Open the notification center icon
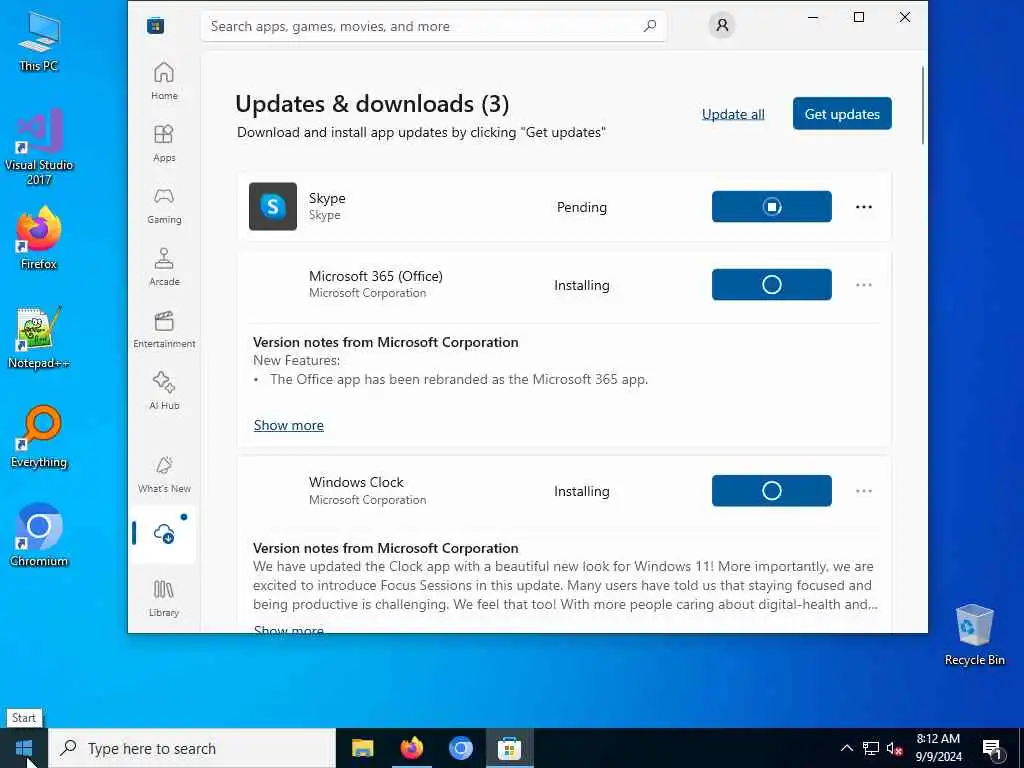 click(993, 749)
